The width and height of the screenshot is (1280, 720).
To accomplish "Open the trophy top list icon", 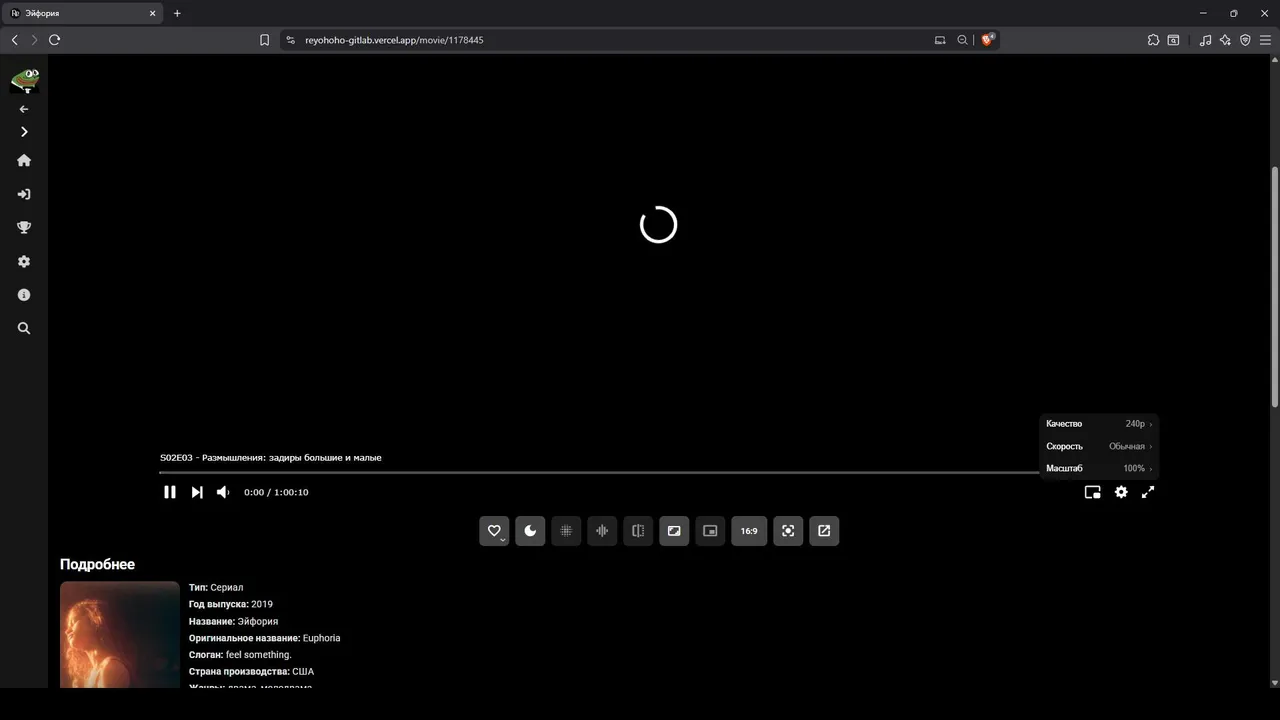I will pos(24,228).
